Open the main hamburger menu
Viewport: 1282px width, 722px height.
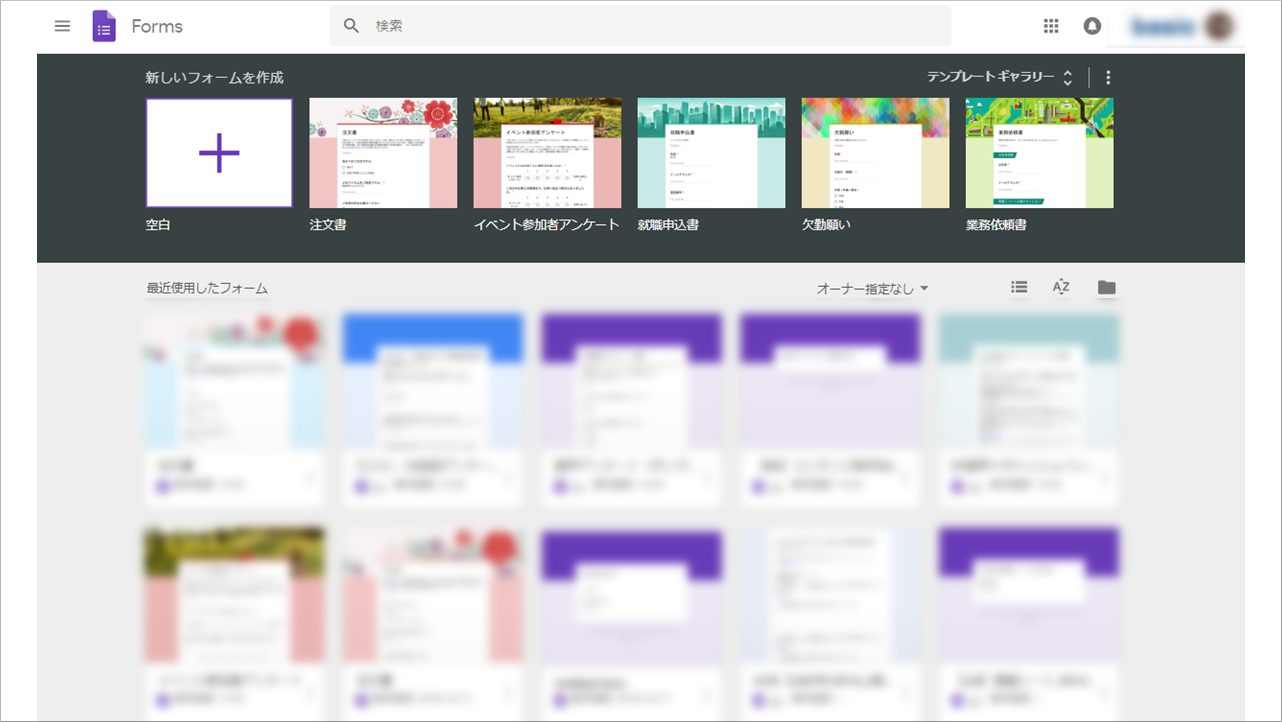[62, 26]
